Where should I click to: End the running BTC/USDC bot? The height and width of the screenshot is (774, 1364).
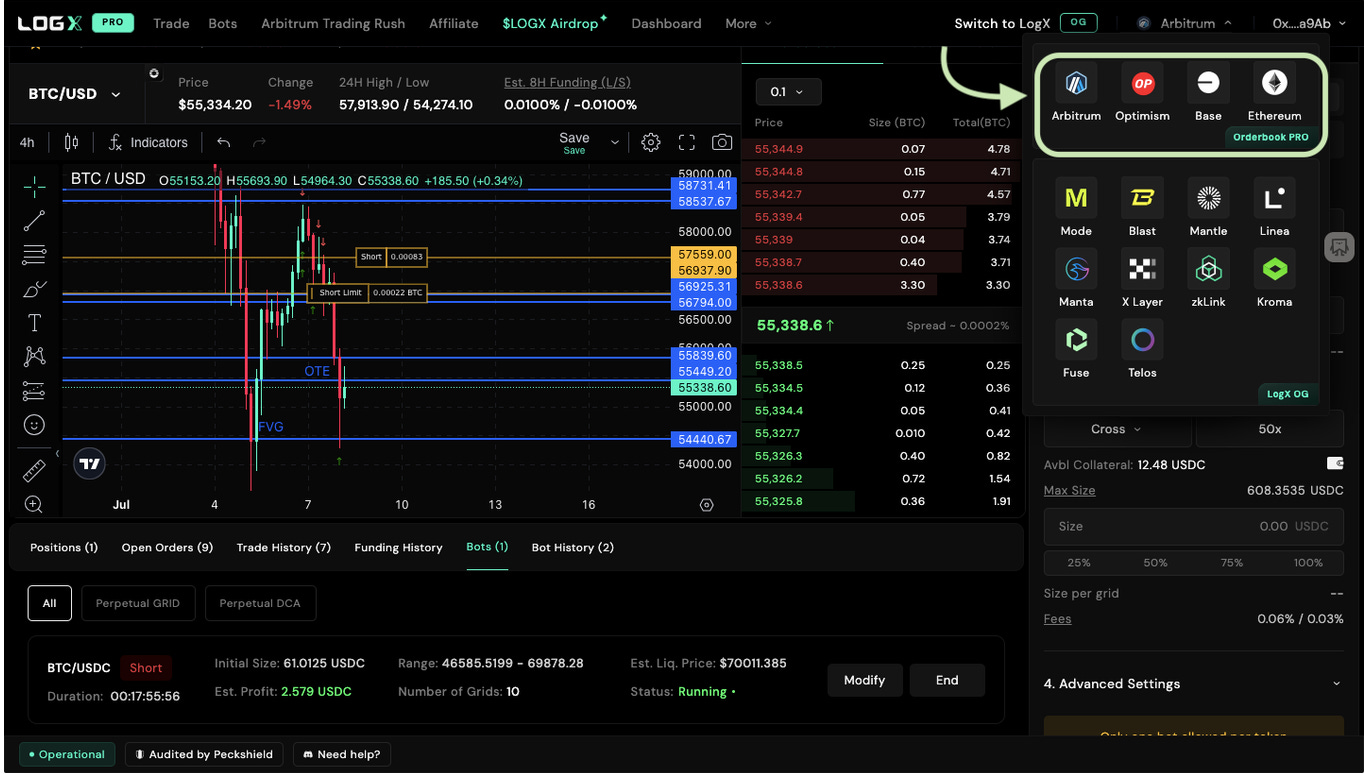pos(947,680)
